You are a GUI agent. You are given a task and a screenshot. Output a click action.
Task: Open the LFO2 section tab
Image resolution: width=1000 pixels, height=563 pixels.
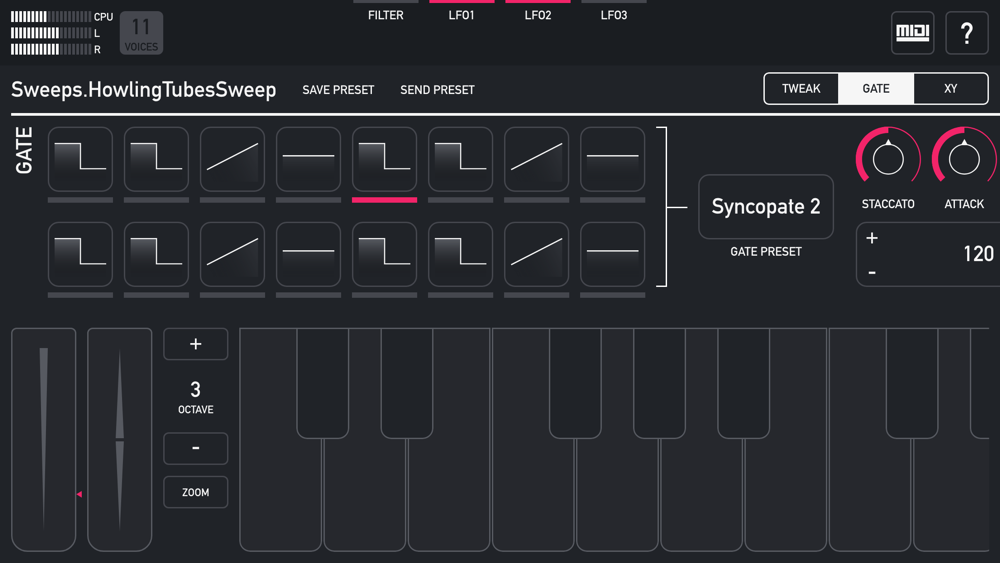coord(538,11)
